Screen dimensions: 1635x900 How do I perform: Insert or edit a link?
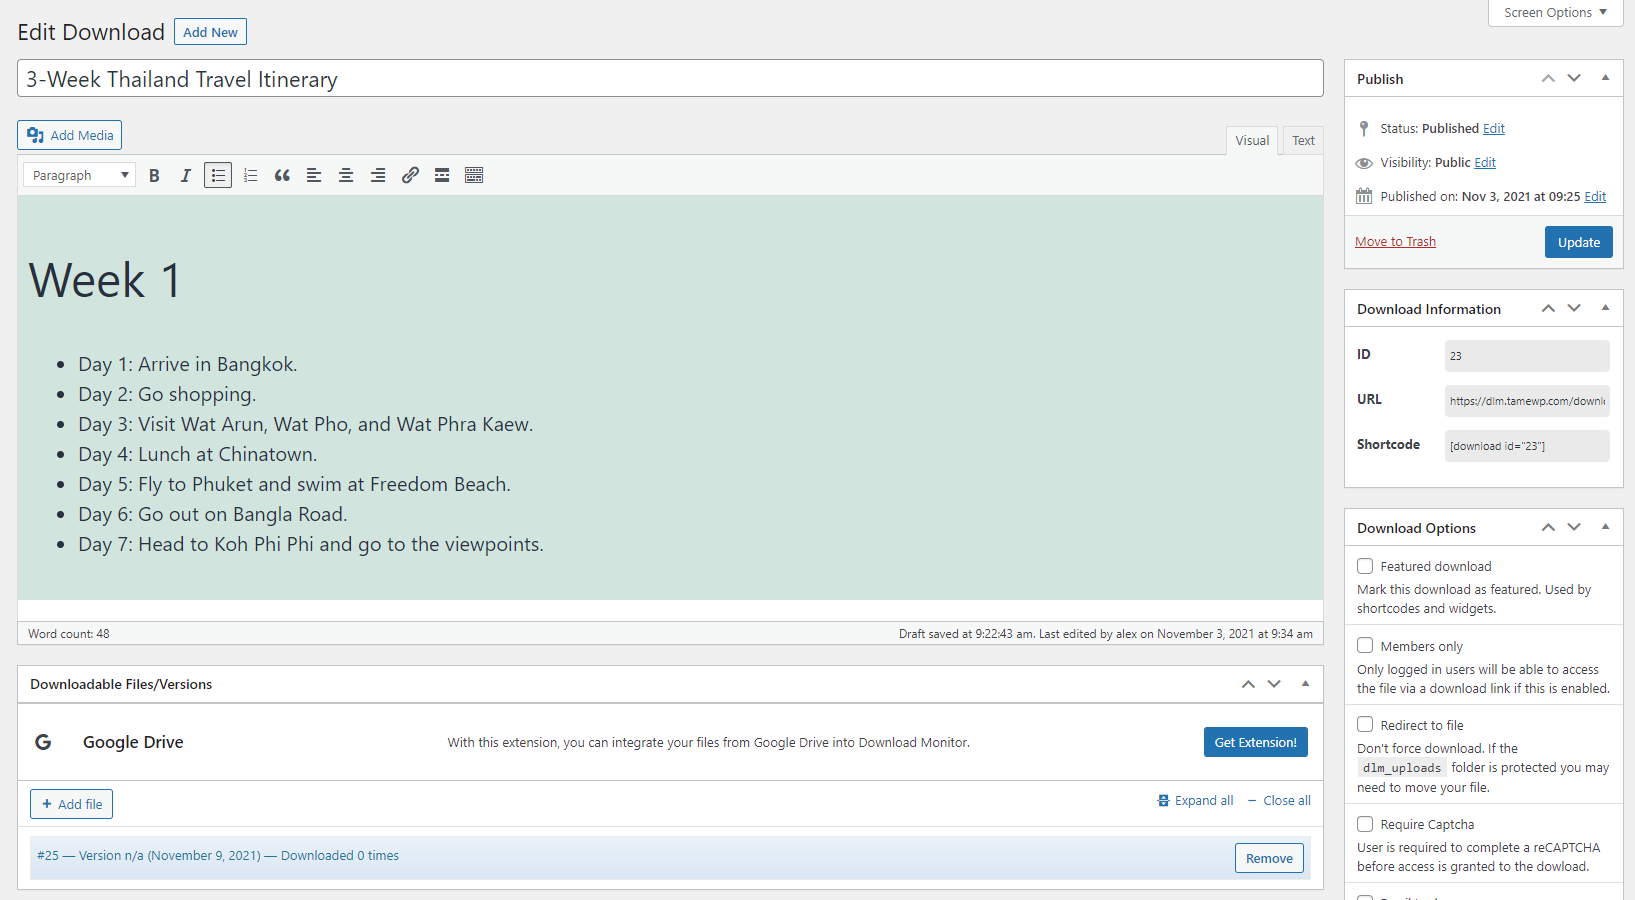(410, 176)
